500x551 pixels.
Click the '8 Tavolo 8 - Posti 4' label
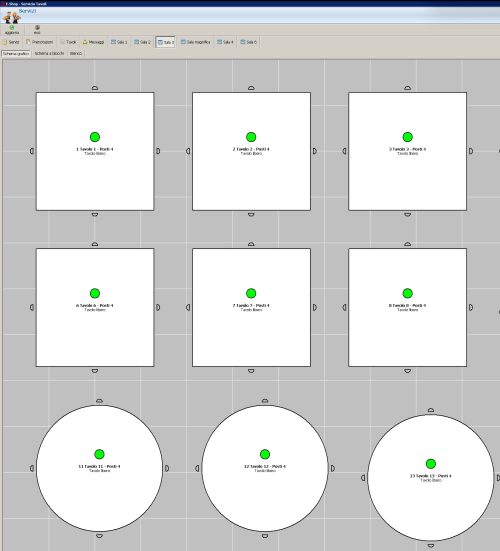[407, 305]
